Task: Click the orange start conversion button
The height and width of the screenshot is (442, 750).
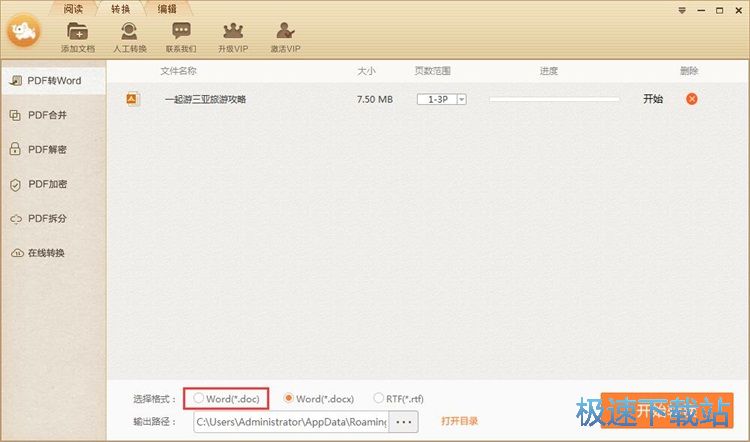Action: coord(667,410)
